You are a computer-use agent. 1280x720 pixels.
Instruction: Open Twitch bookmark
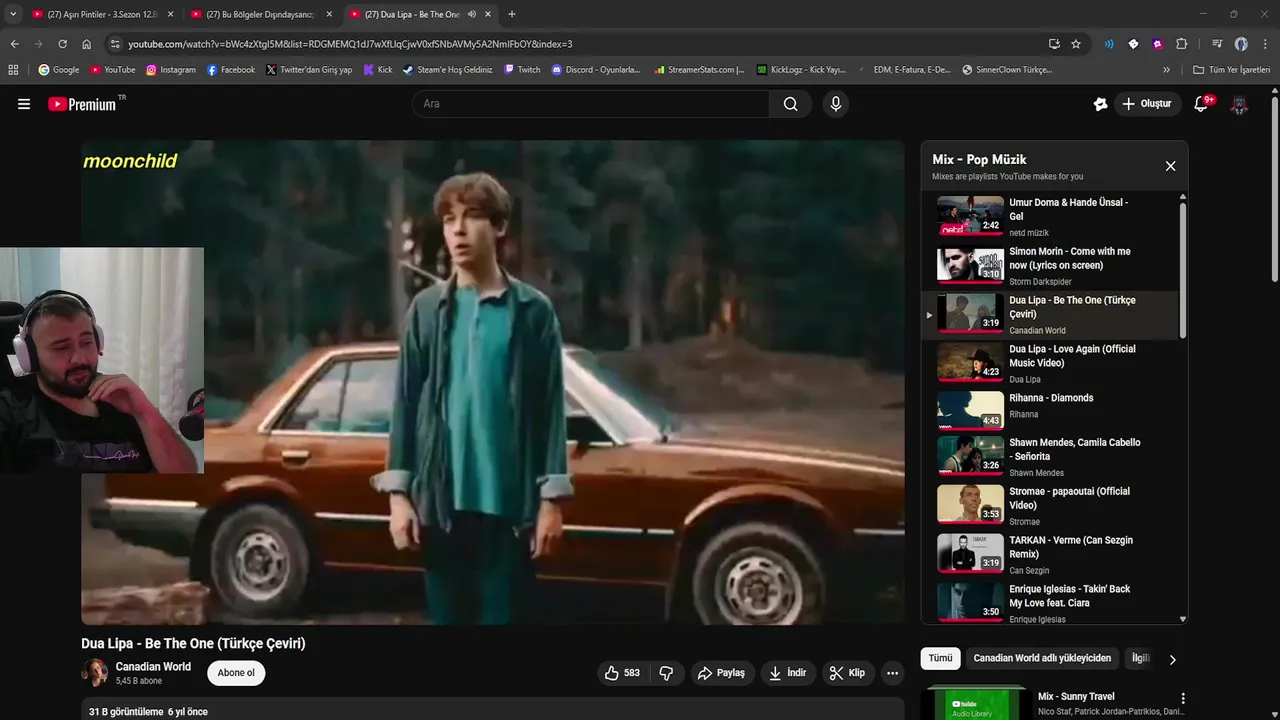click(522, 70)
